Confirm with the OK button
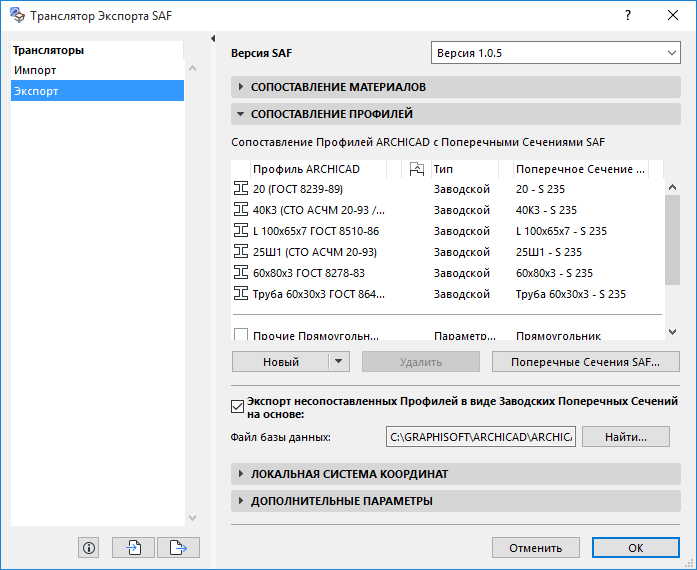 click(x=636, y=547)
